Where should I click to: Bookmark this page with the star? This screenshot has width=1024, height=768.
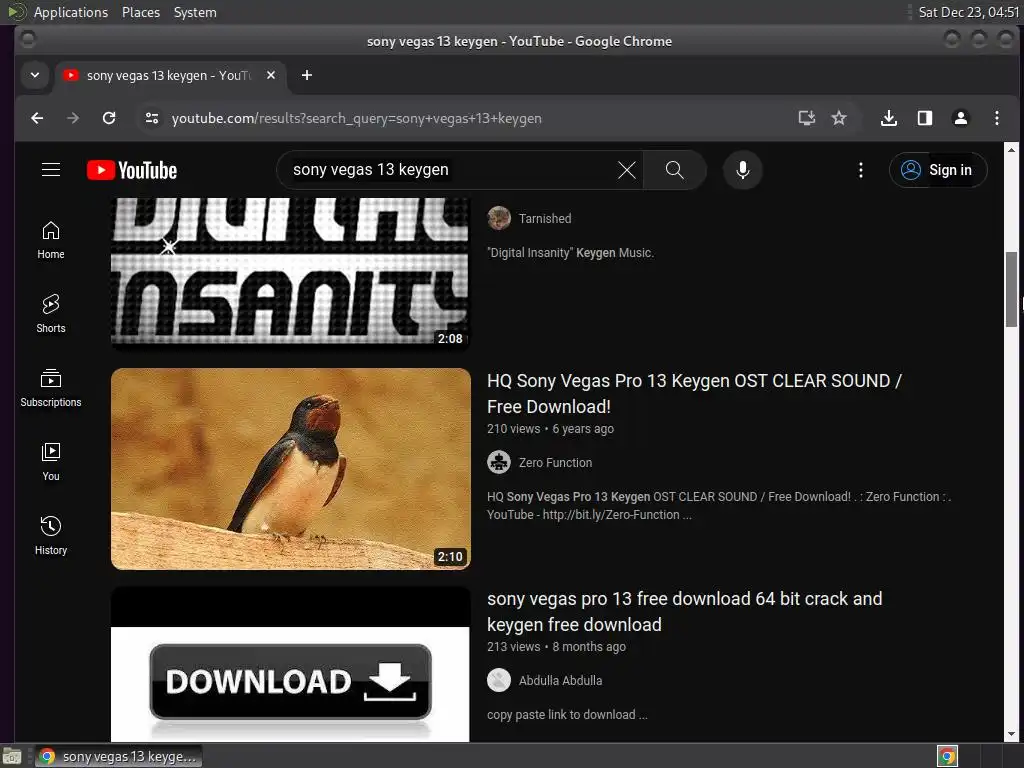[x=839, y=118]
